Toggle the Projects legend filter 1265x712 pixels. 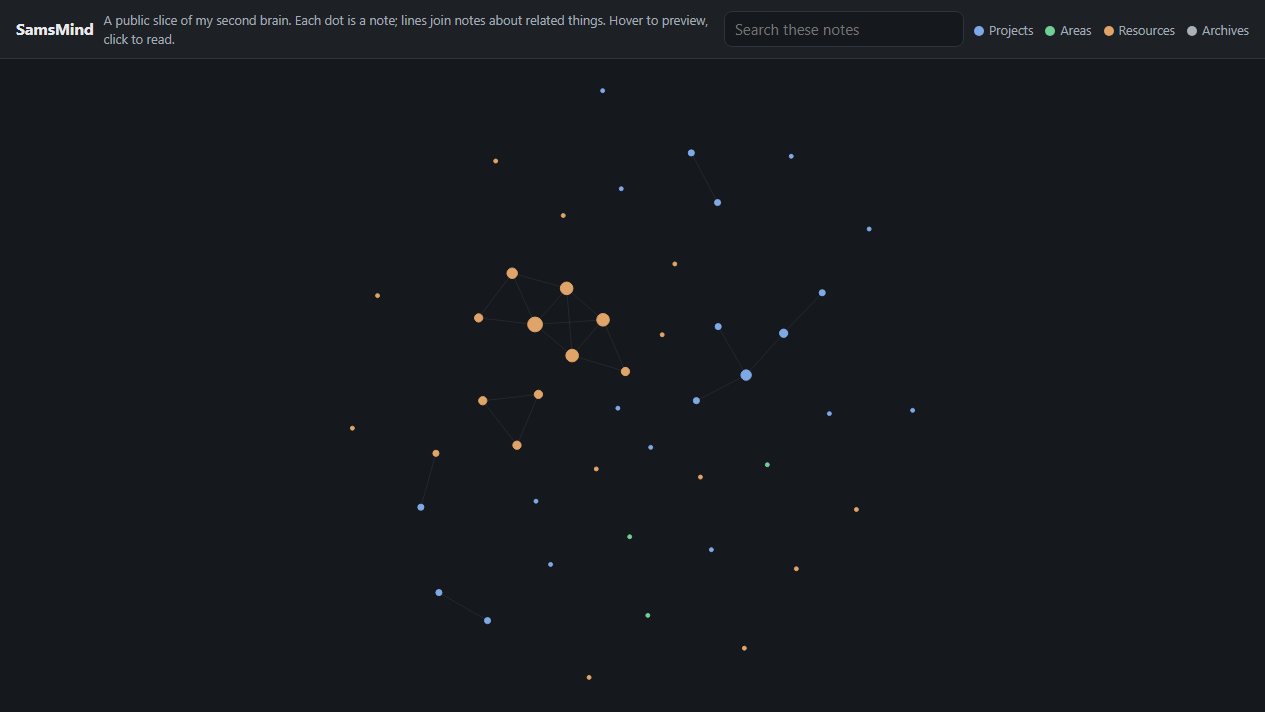click(x=1004, y=31)
